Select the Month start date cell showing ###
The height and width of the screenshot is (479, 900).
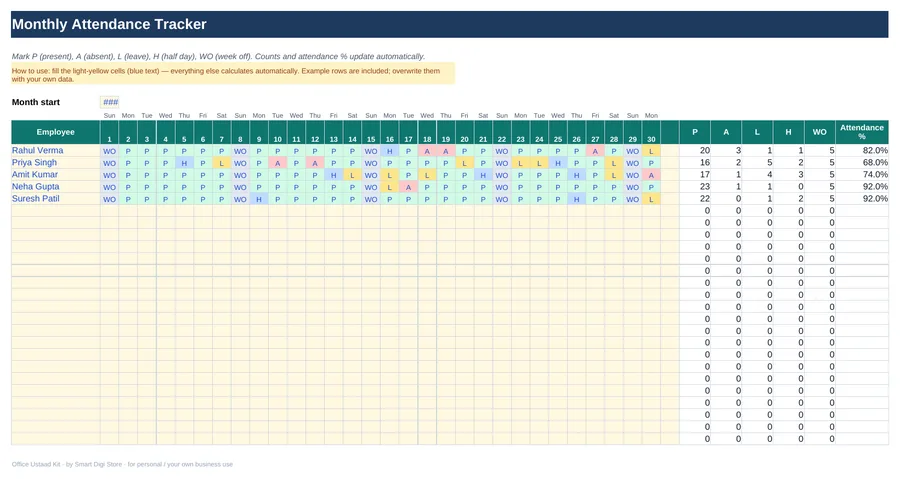[x=110, y=102]
